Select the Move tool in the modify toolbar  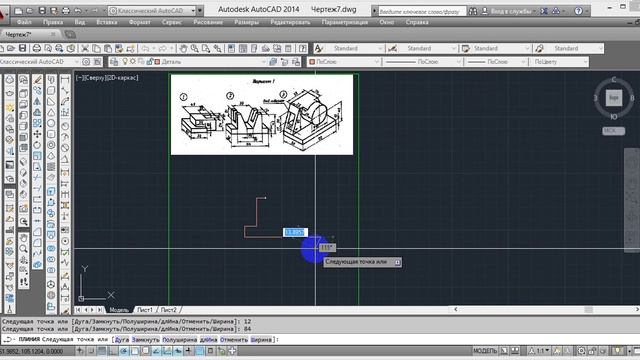coord(37,134)
